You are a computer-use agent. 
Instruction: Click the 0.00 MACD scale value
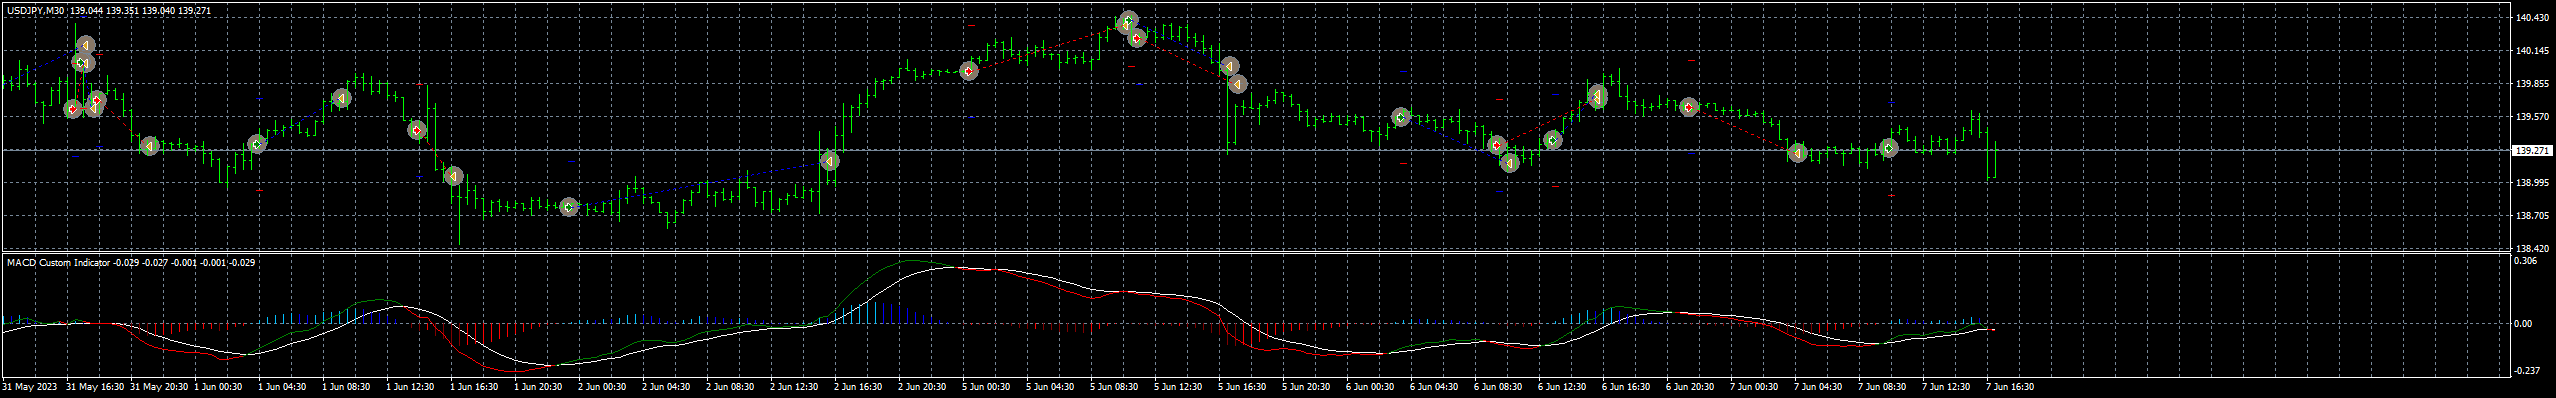(x=2523, y=324)
